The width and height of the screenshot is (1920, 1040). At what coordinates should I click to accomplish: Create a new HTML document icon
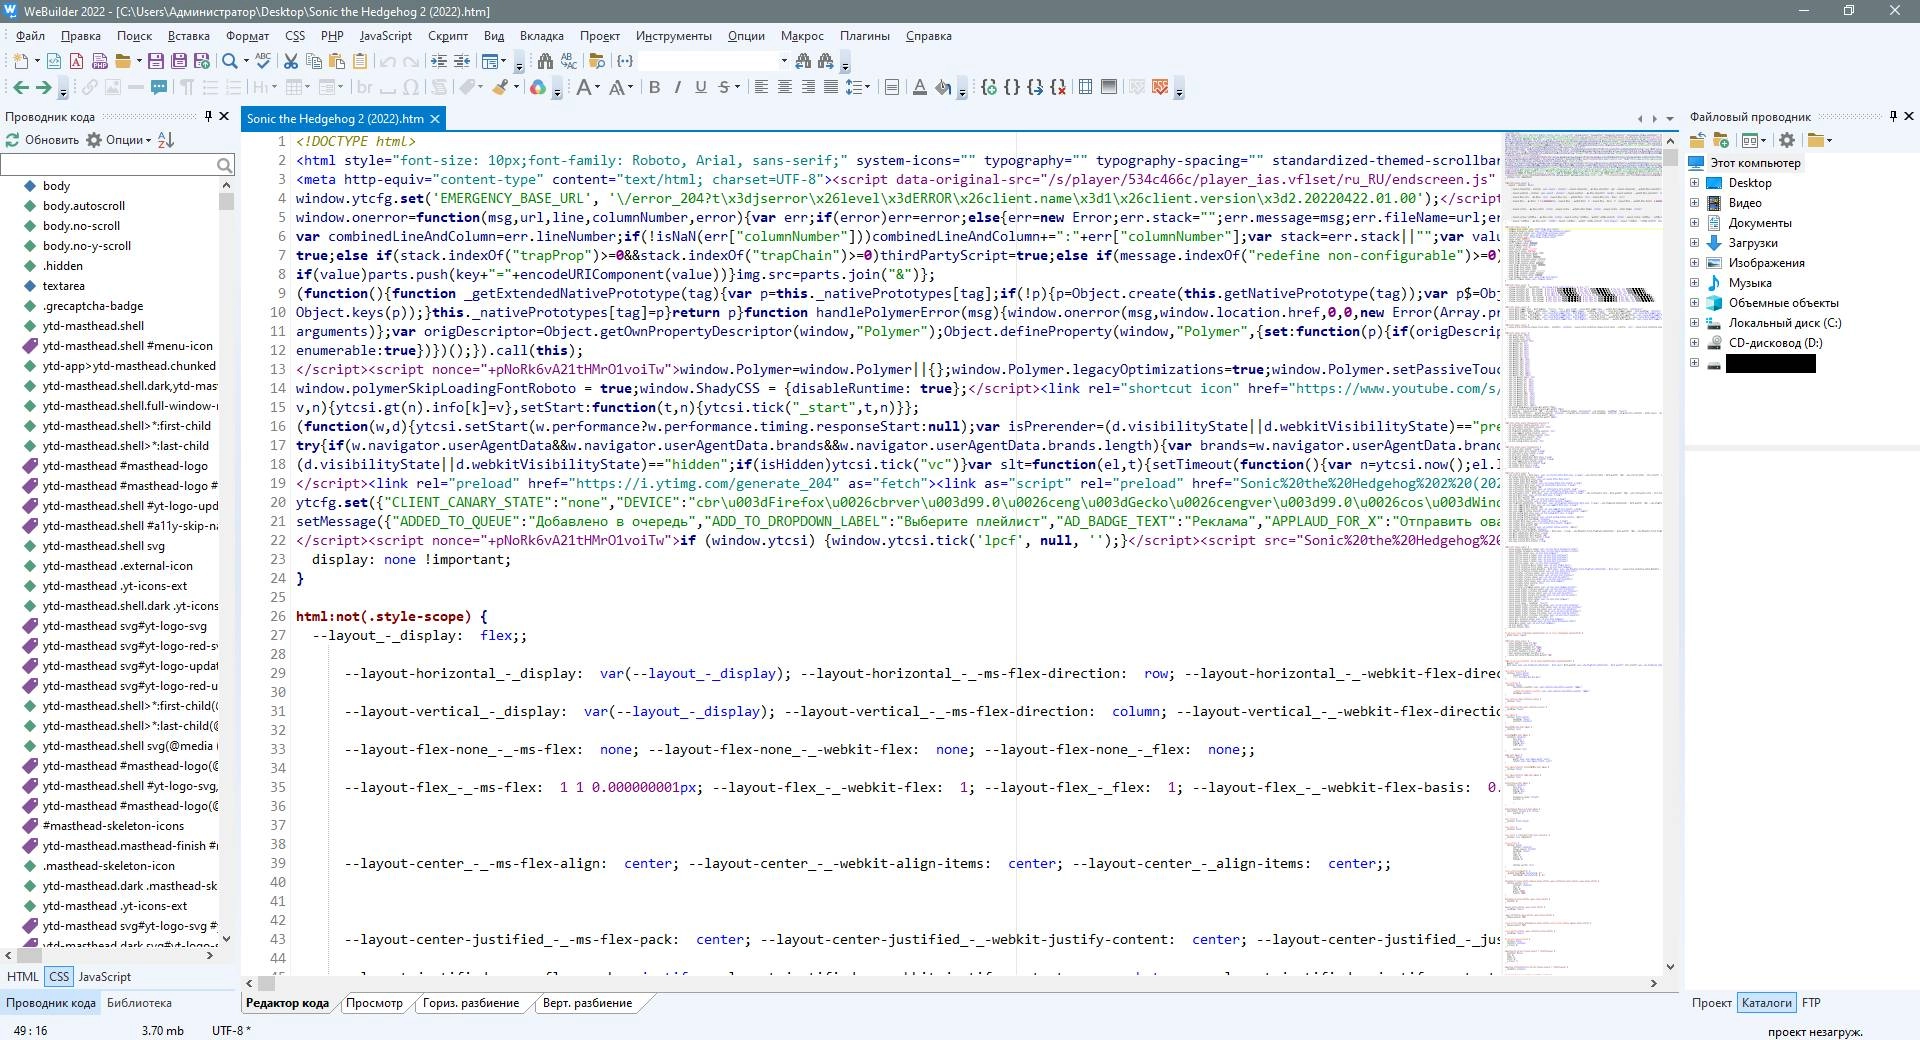point(53,61)
